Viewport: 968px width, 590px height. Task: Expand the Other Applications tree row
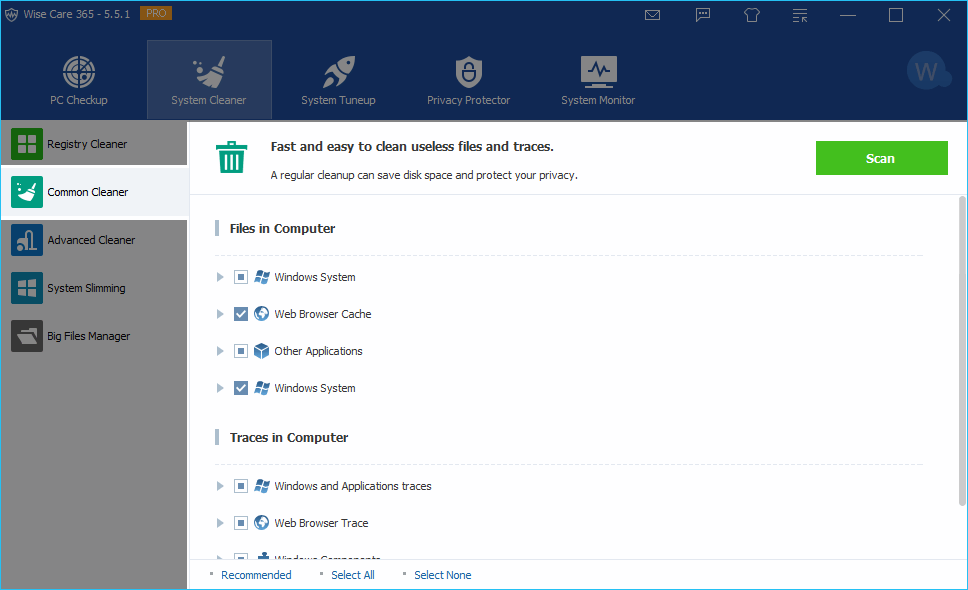pyautogui.click(x=220, y=351)
